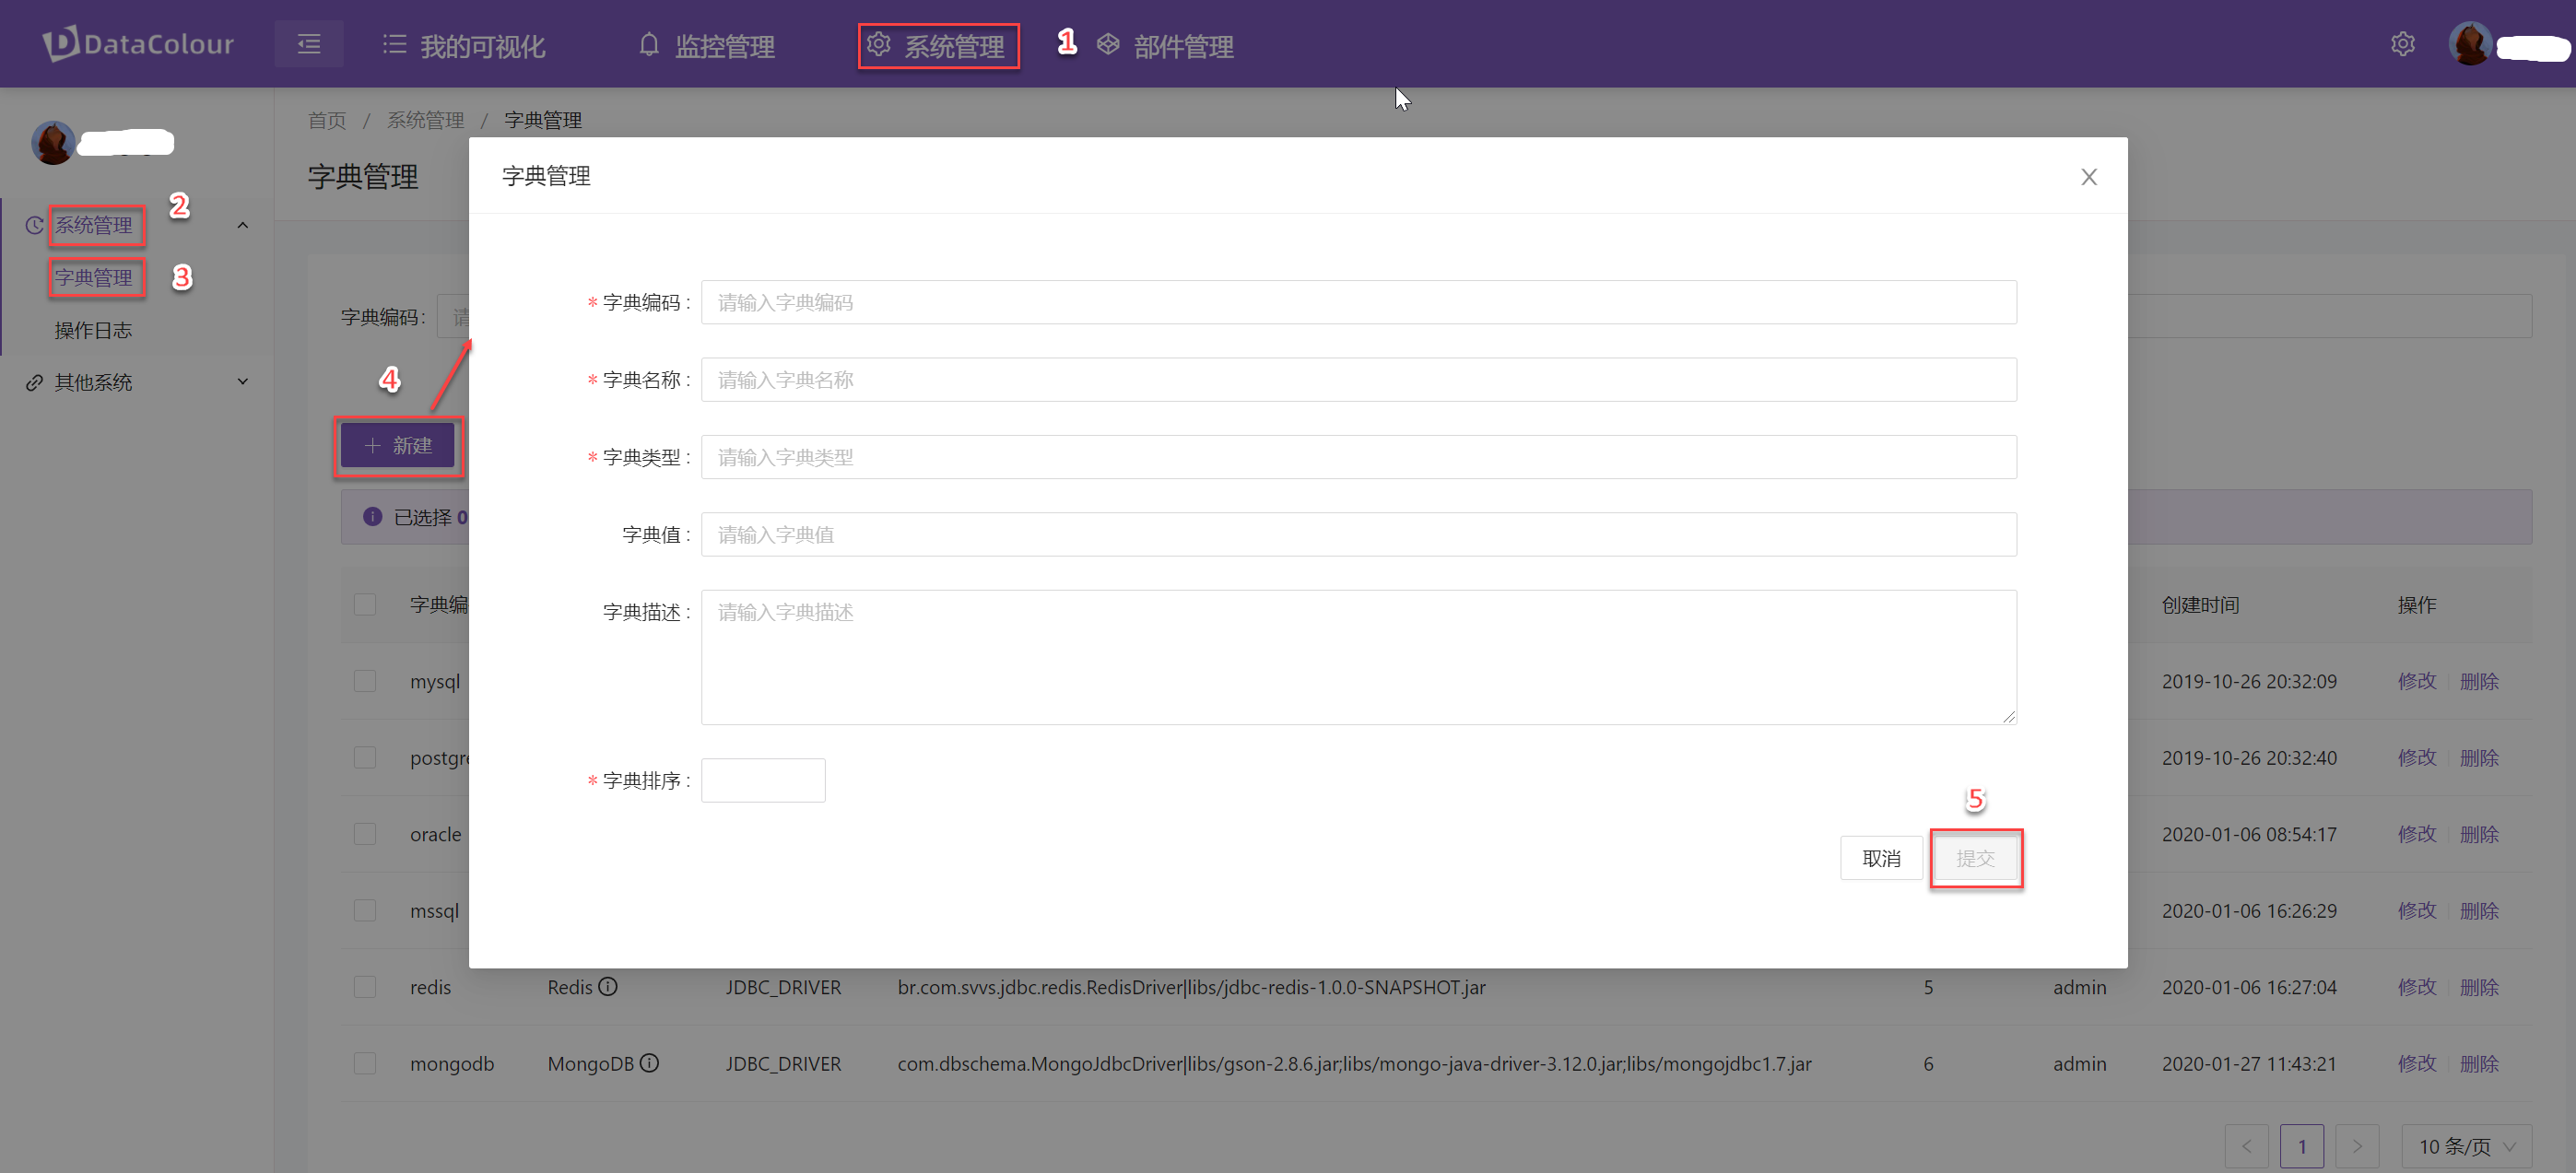Check the mysql row checkbox
This screenshot has height=1173, width=2576.
click(x=365, y=681)
